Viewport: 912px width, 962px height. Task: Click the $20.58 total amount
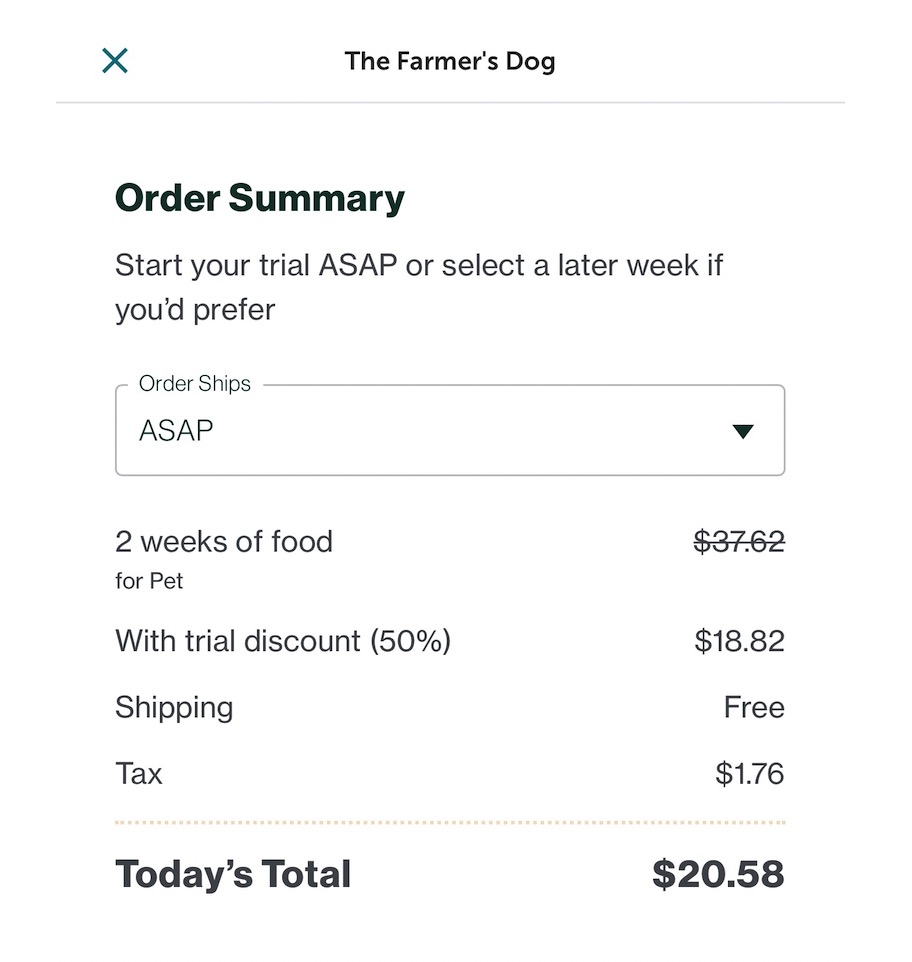point(718,874)
